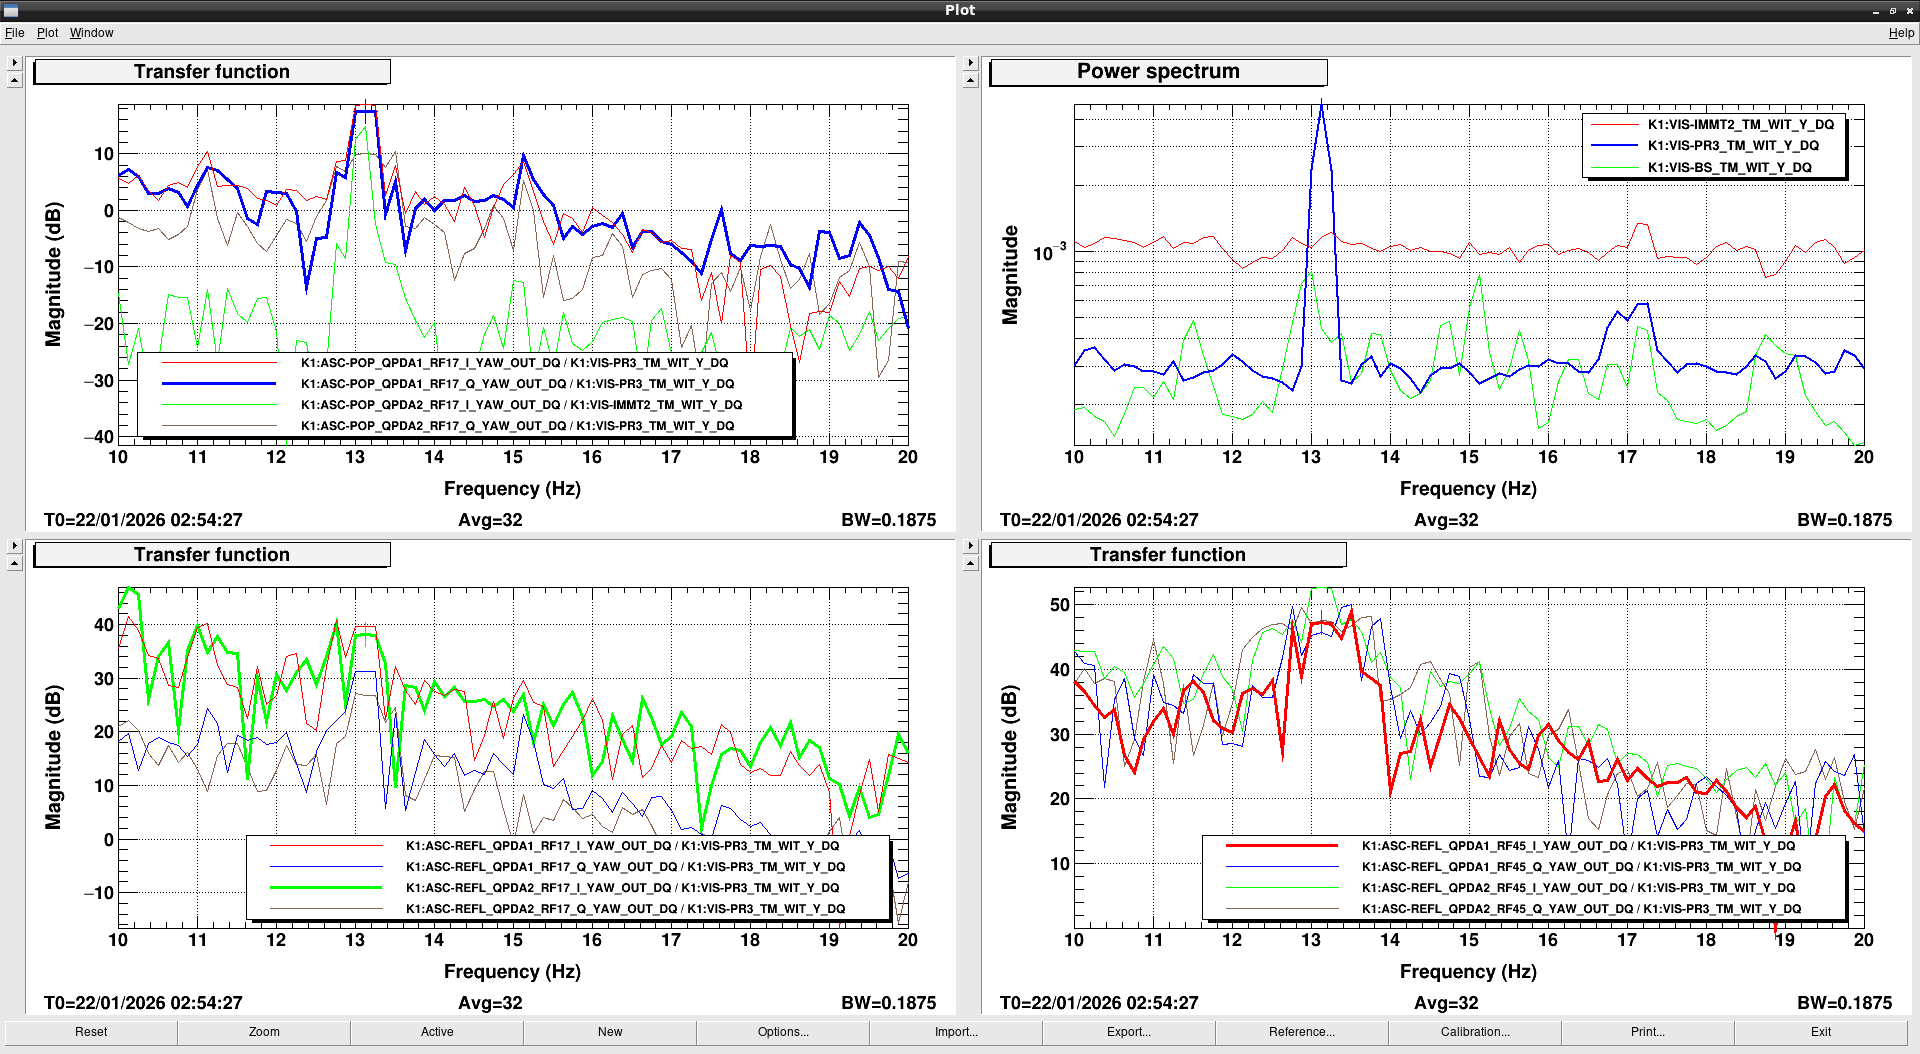Select the Power spectrum title box
The width and height of the screenshot is (1920, 1054).
(1158, 72)
